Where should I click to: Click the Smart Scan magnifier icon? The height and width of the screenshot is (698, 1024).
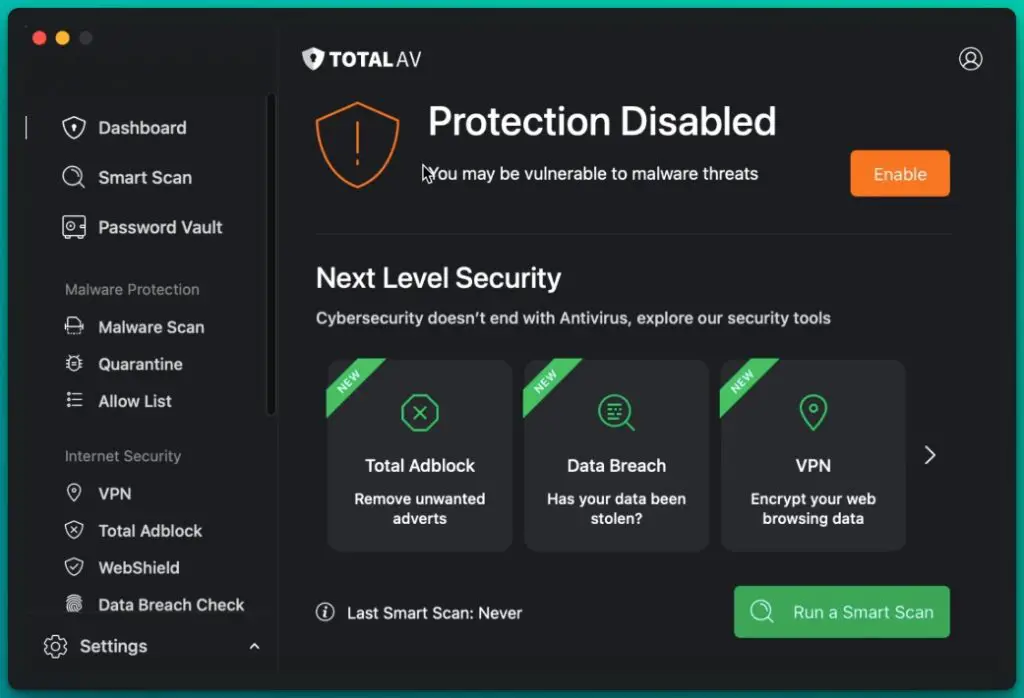(73, 178)
